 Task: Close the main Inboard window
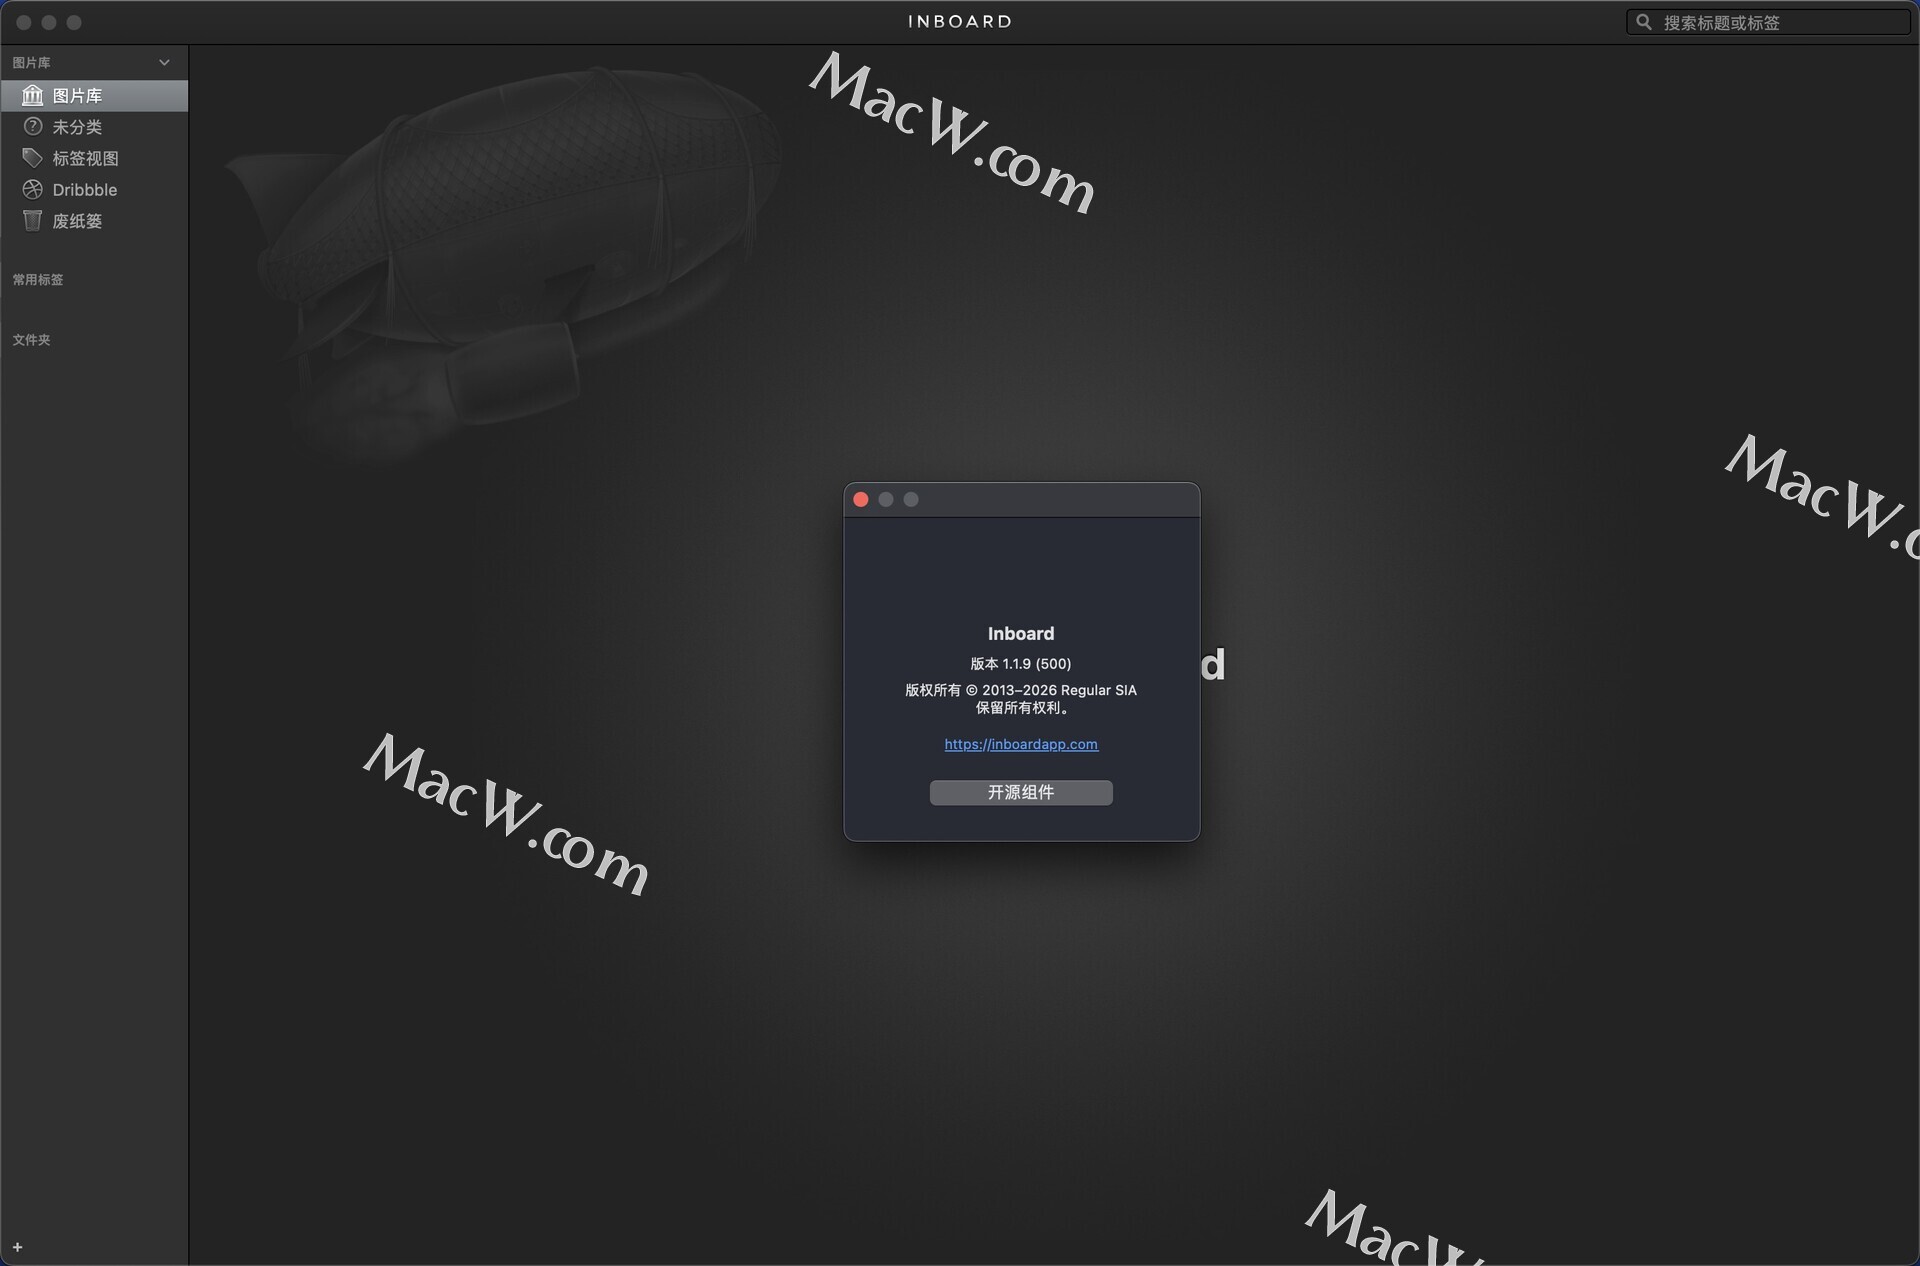pyautogui.click(x=24, y=22)
